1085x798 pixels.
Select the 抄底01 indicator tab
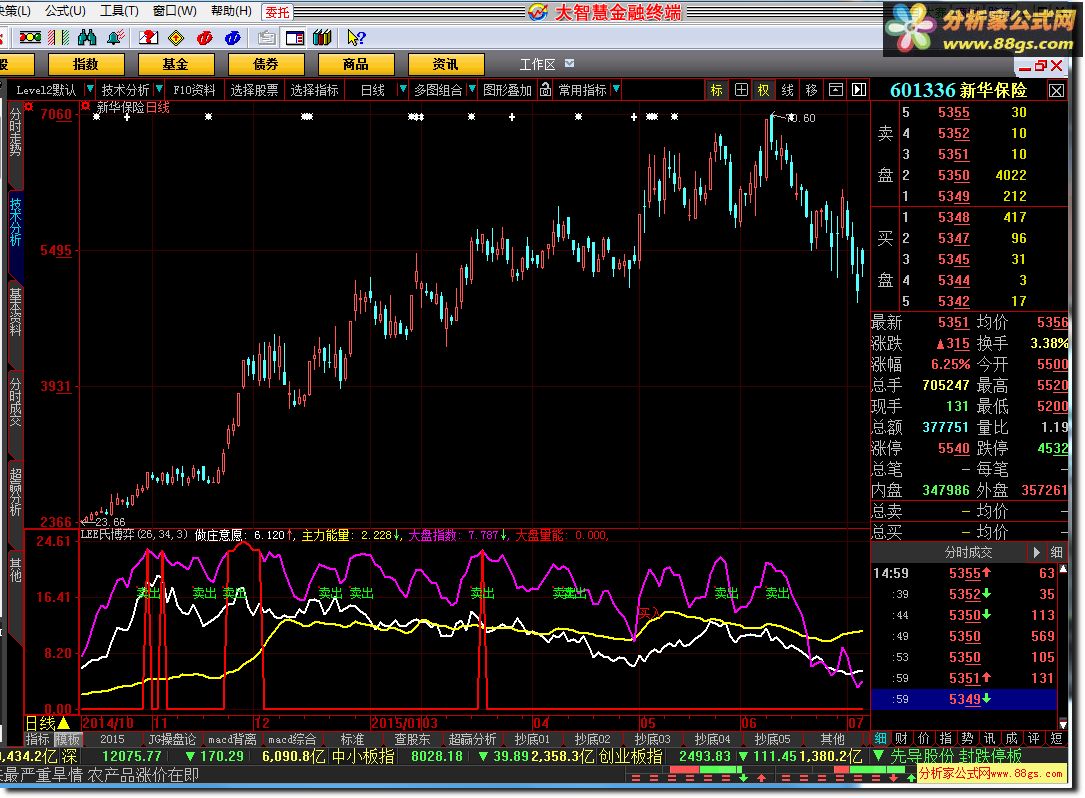click(x=532, y=739)
